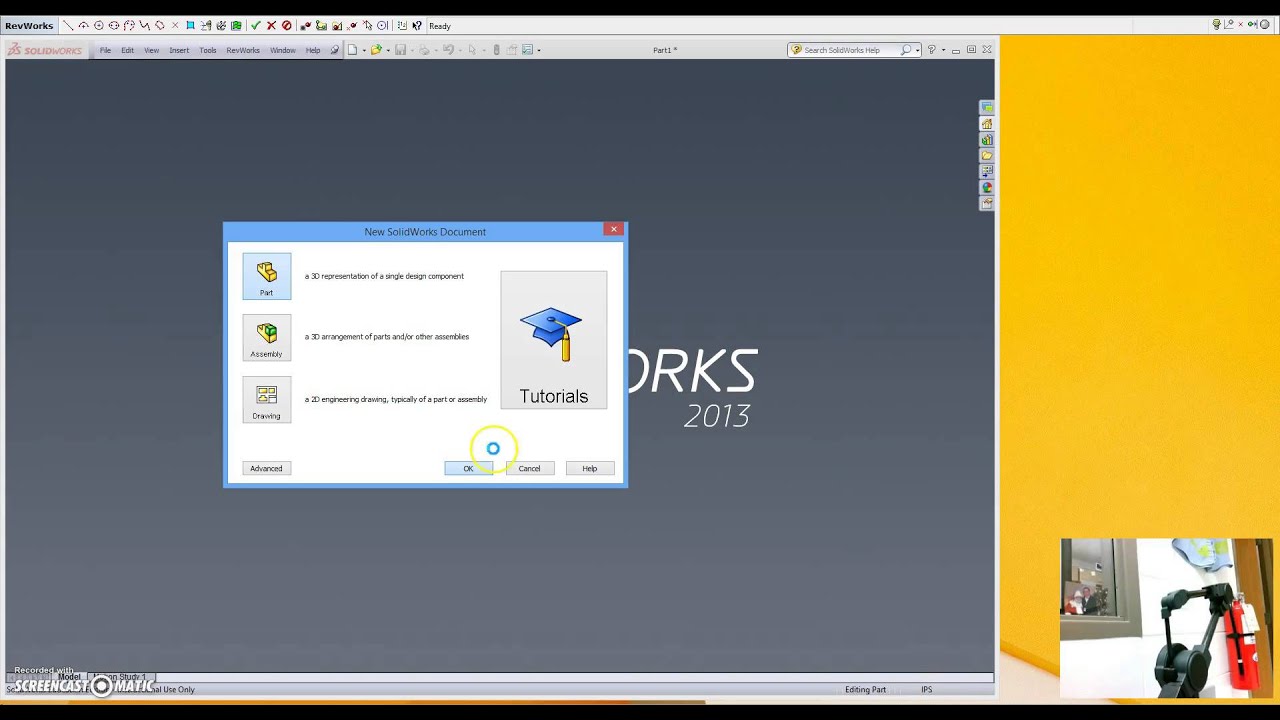Click the Open document folder icon

(x=376, y=50)
